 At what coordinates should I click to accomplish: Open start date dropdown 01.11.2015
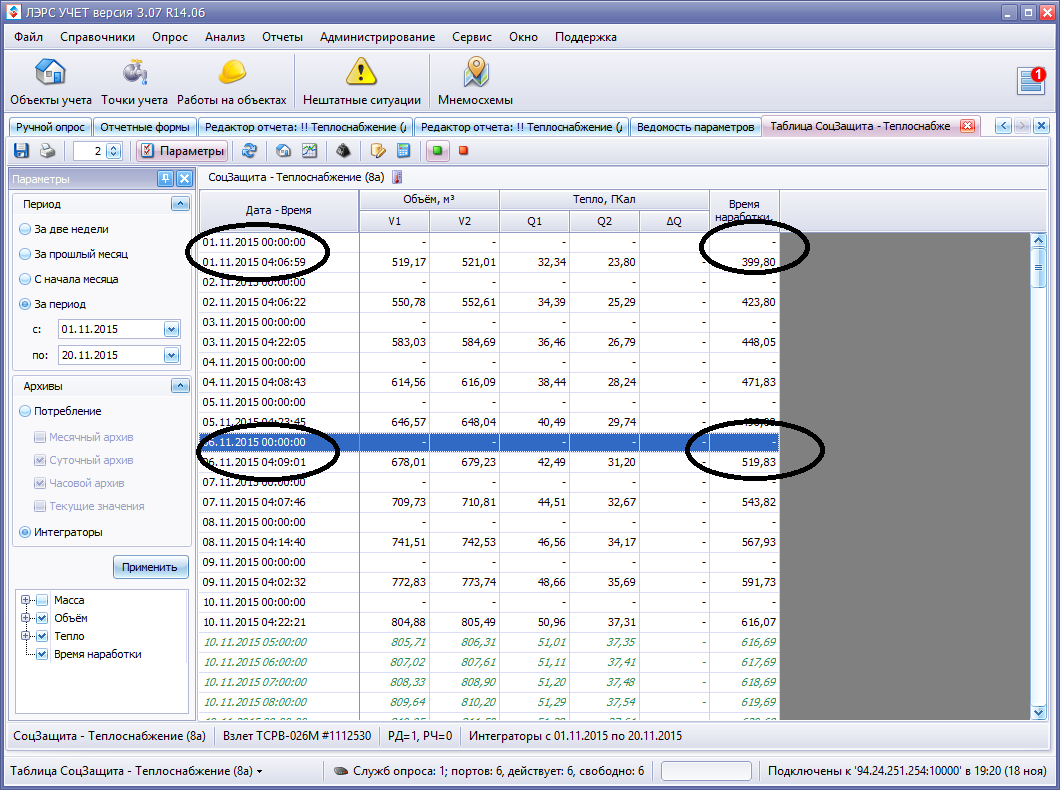(171, 329)
